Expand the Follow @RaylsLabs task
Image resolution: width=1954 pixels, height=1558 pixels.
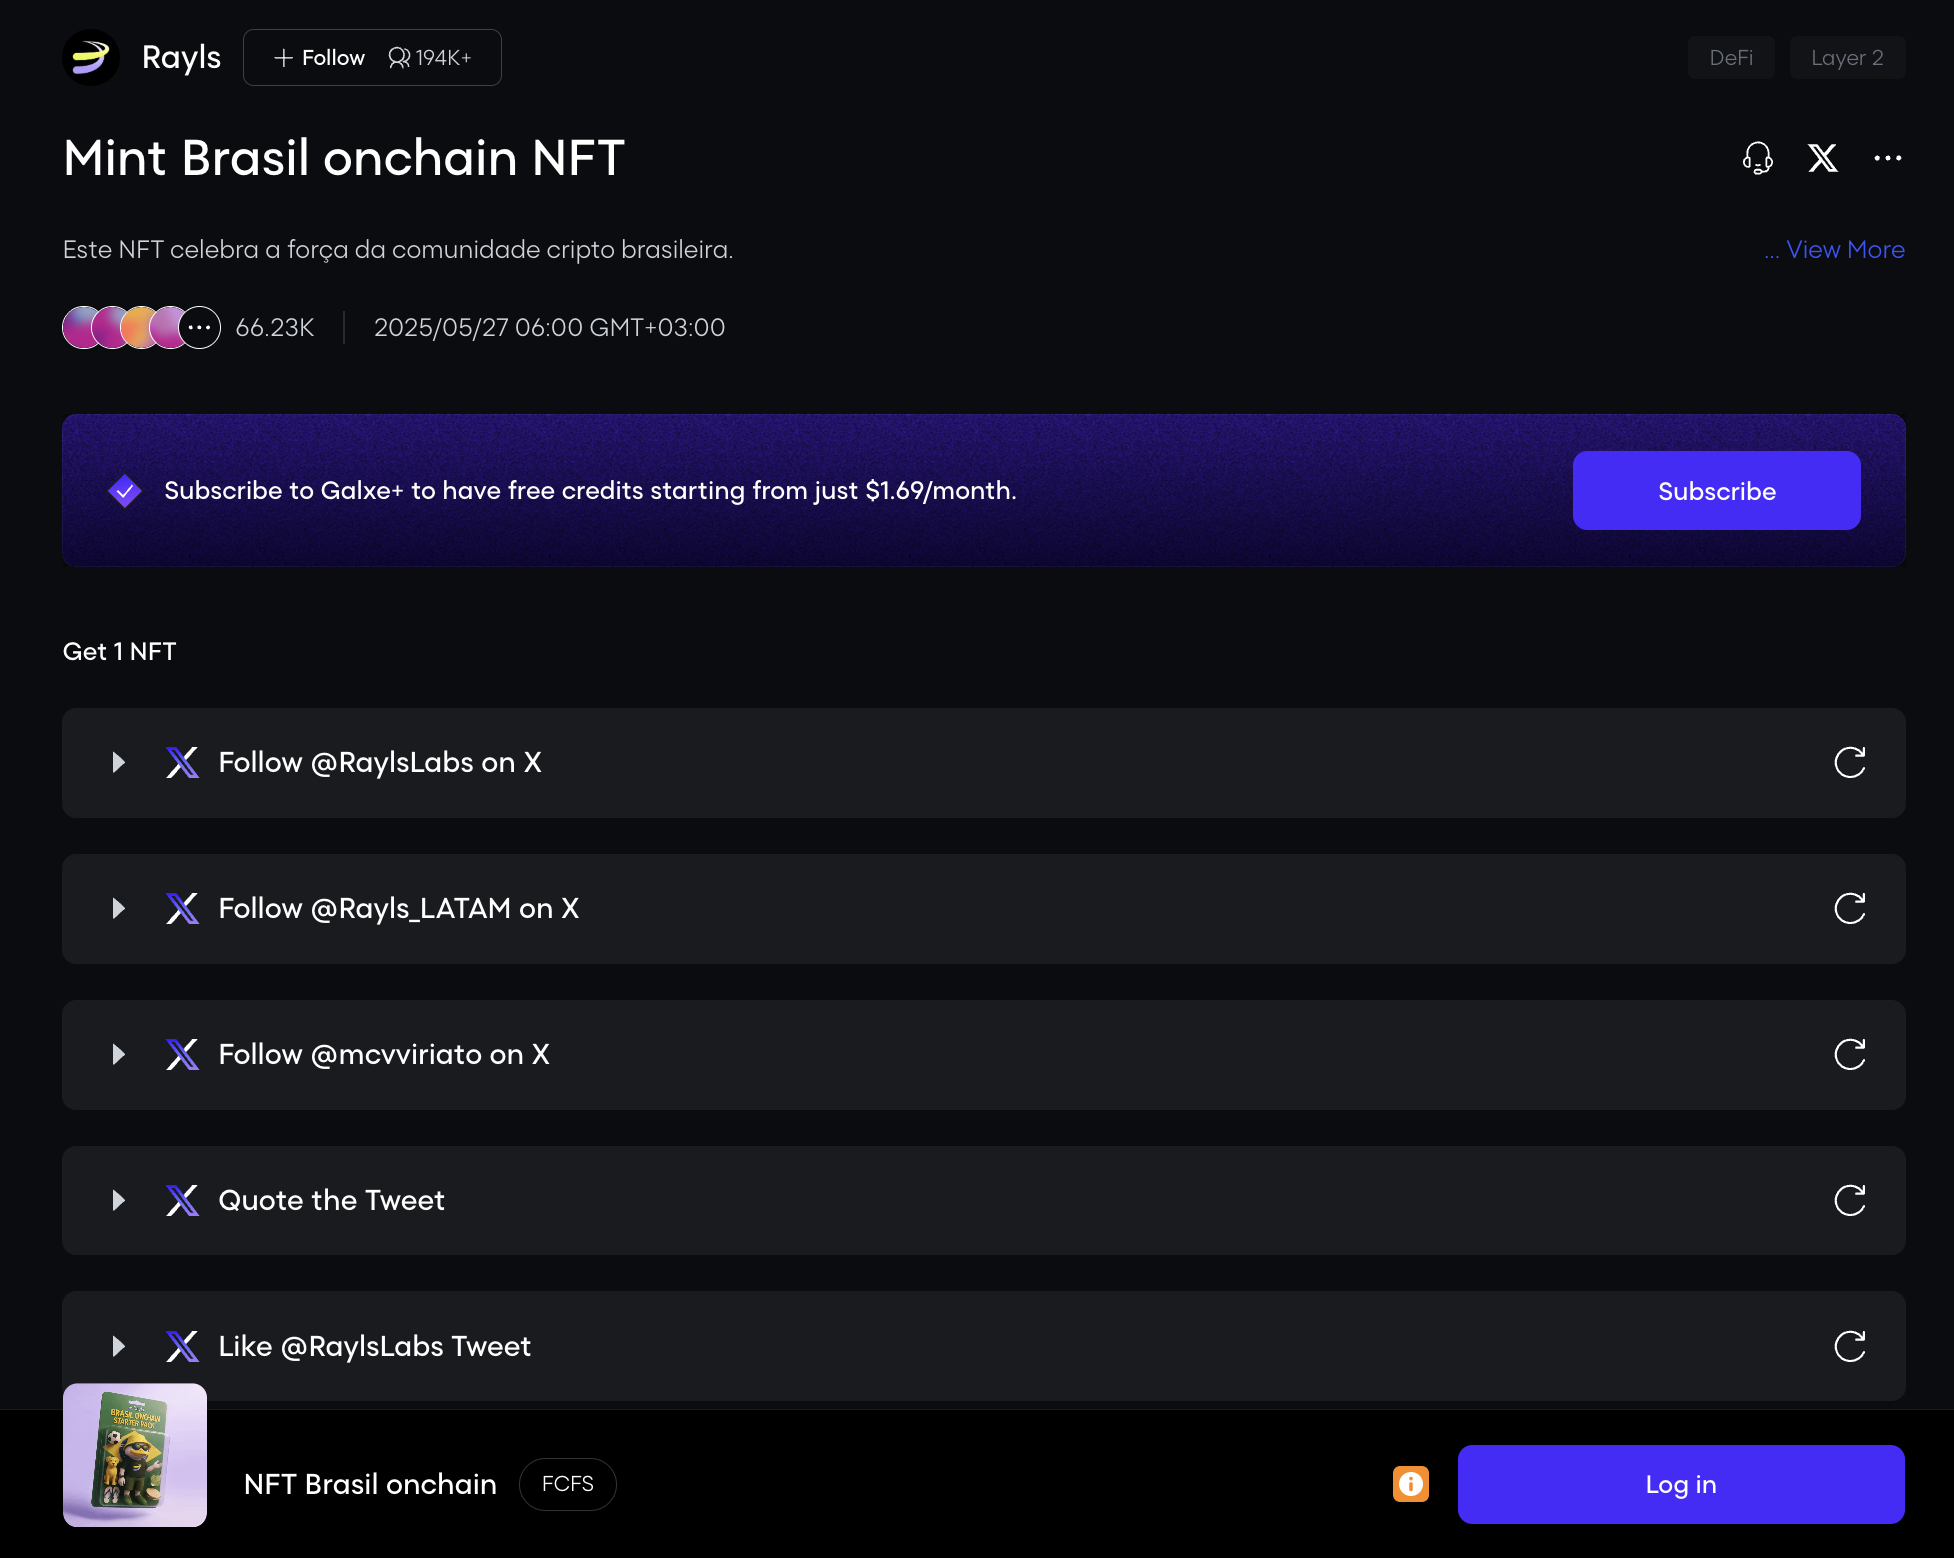(x=118, y=763)
